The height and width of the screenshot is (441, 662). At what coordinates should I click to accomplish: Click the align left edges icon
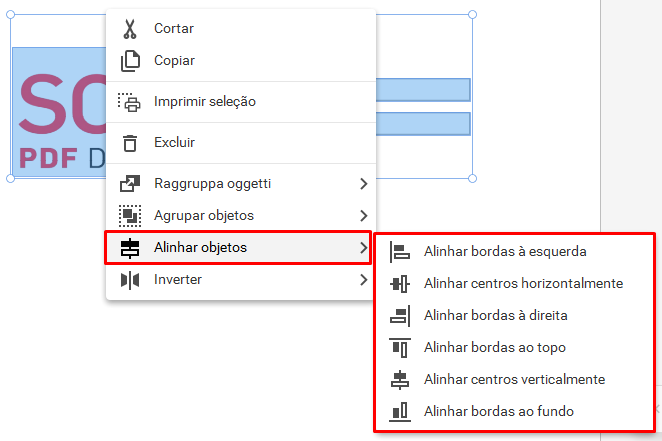click(x=399, y=252)
